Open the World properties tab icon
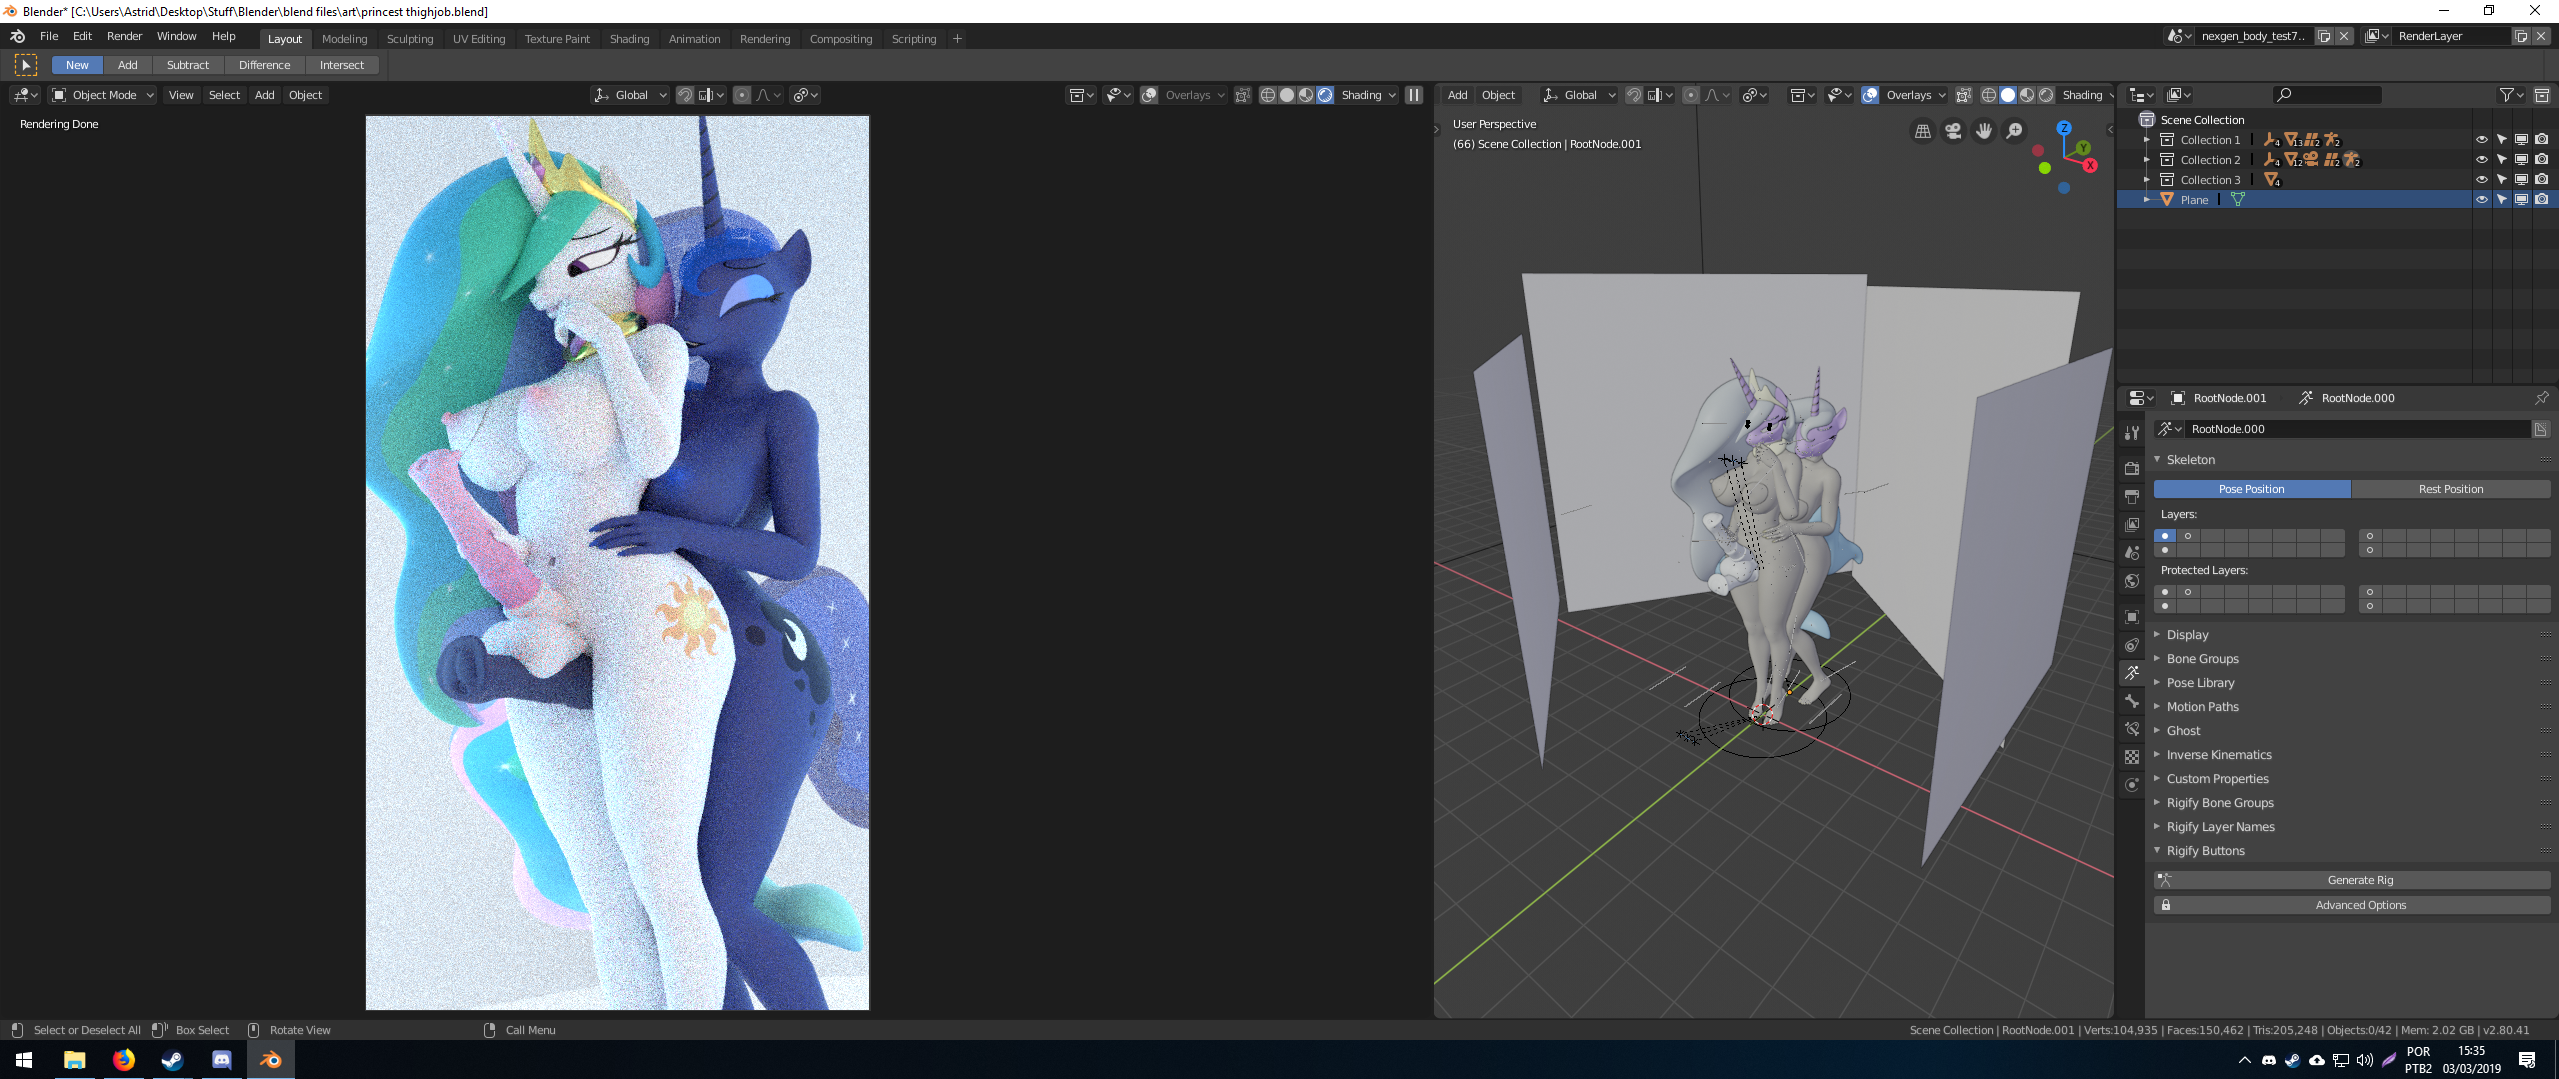Image resolution: width=2559 pixels, height=1079 pixels. click(2132, 581)
